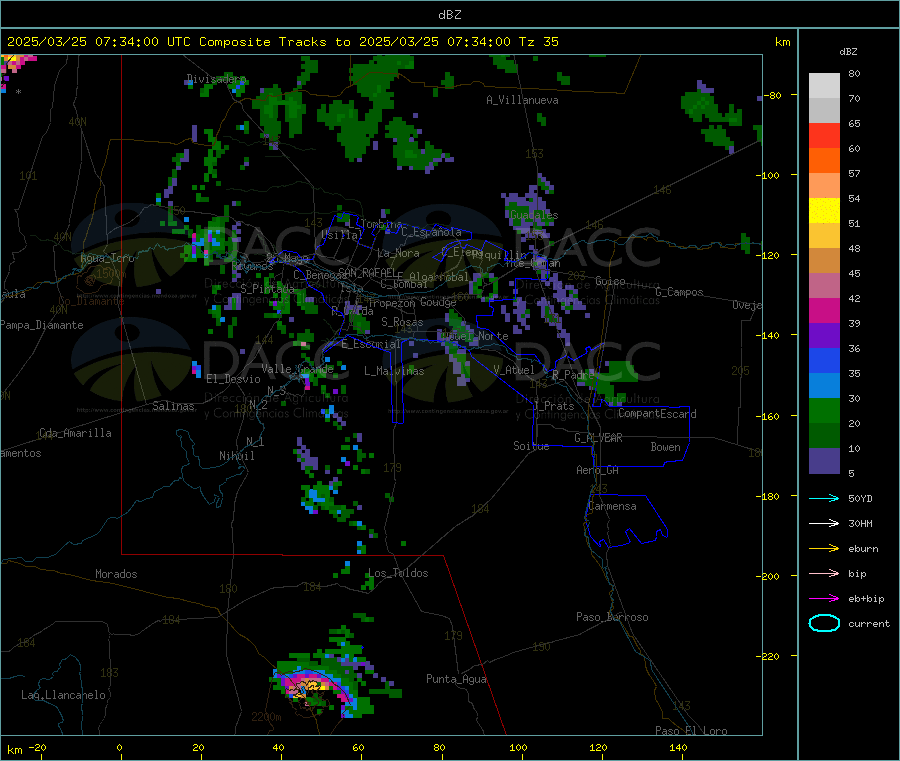Click the eb+bip magenta arrow legend
The image size is (900, 761).
(824, 599)
